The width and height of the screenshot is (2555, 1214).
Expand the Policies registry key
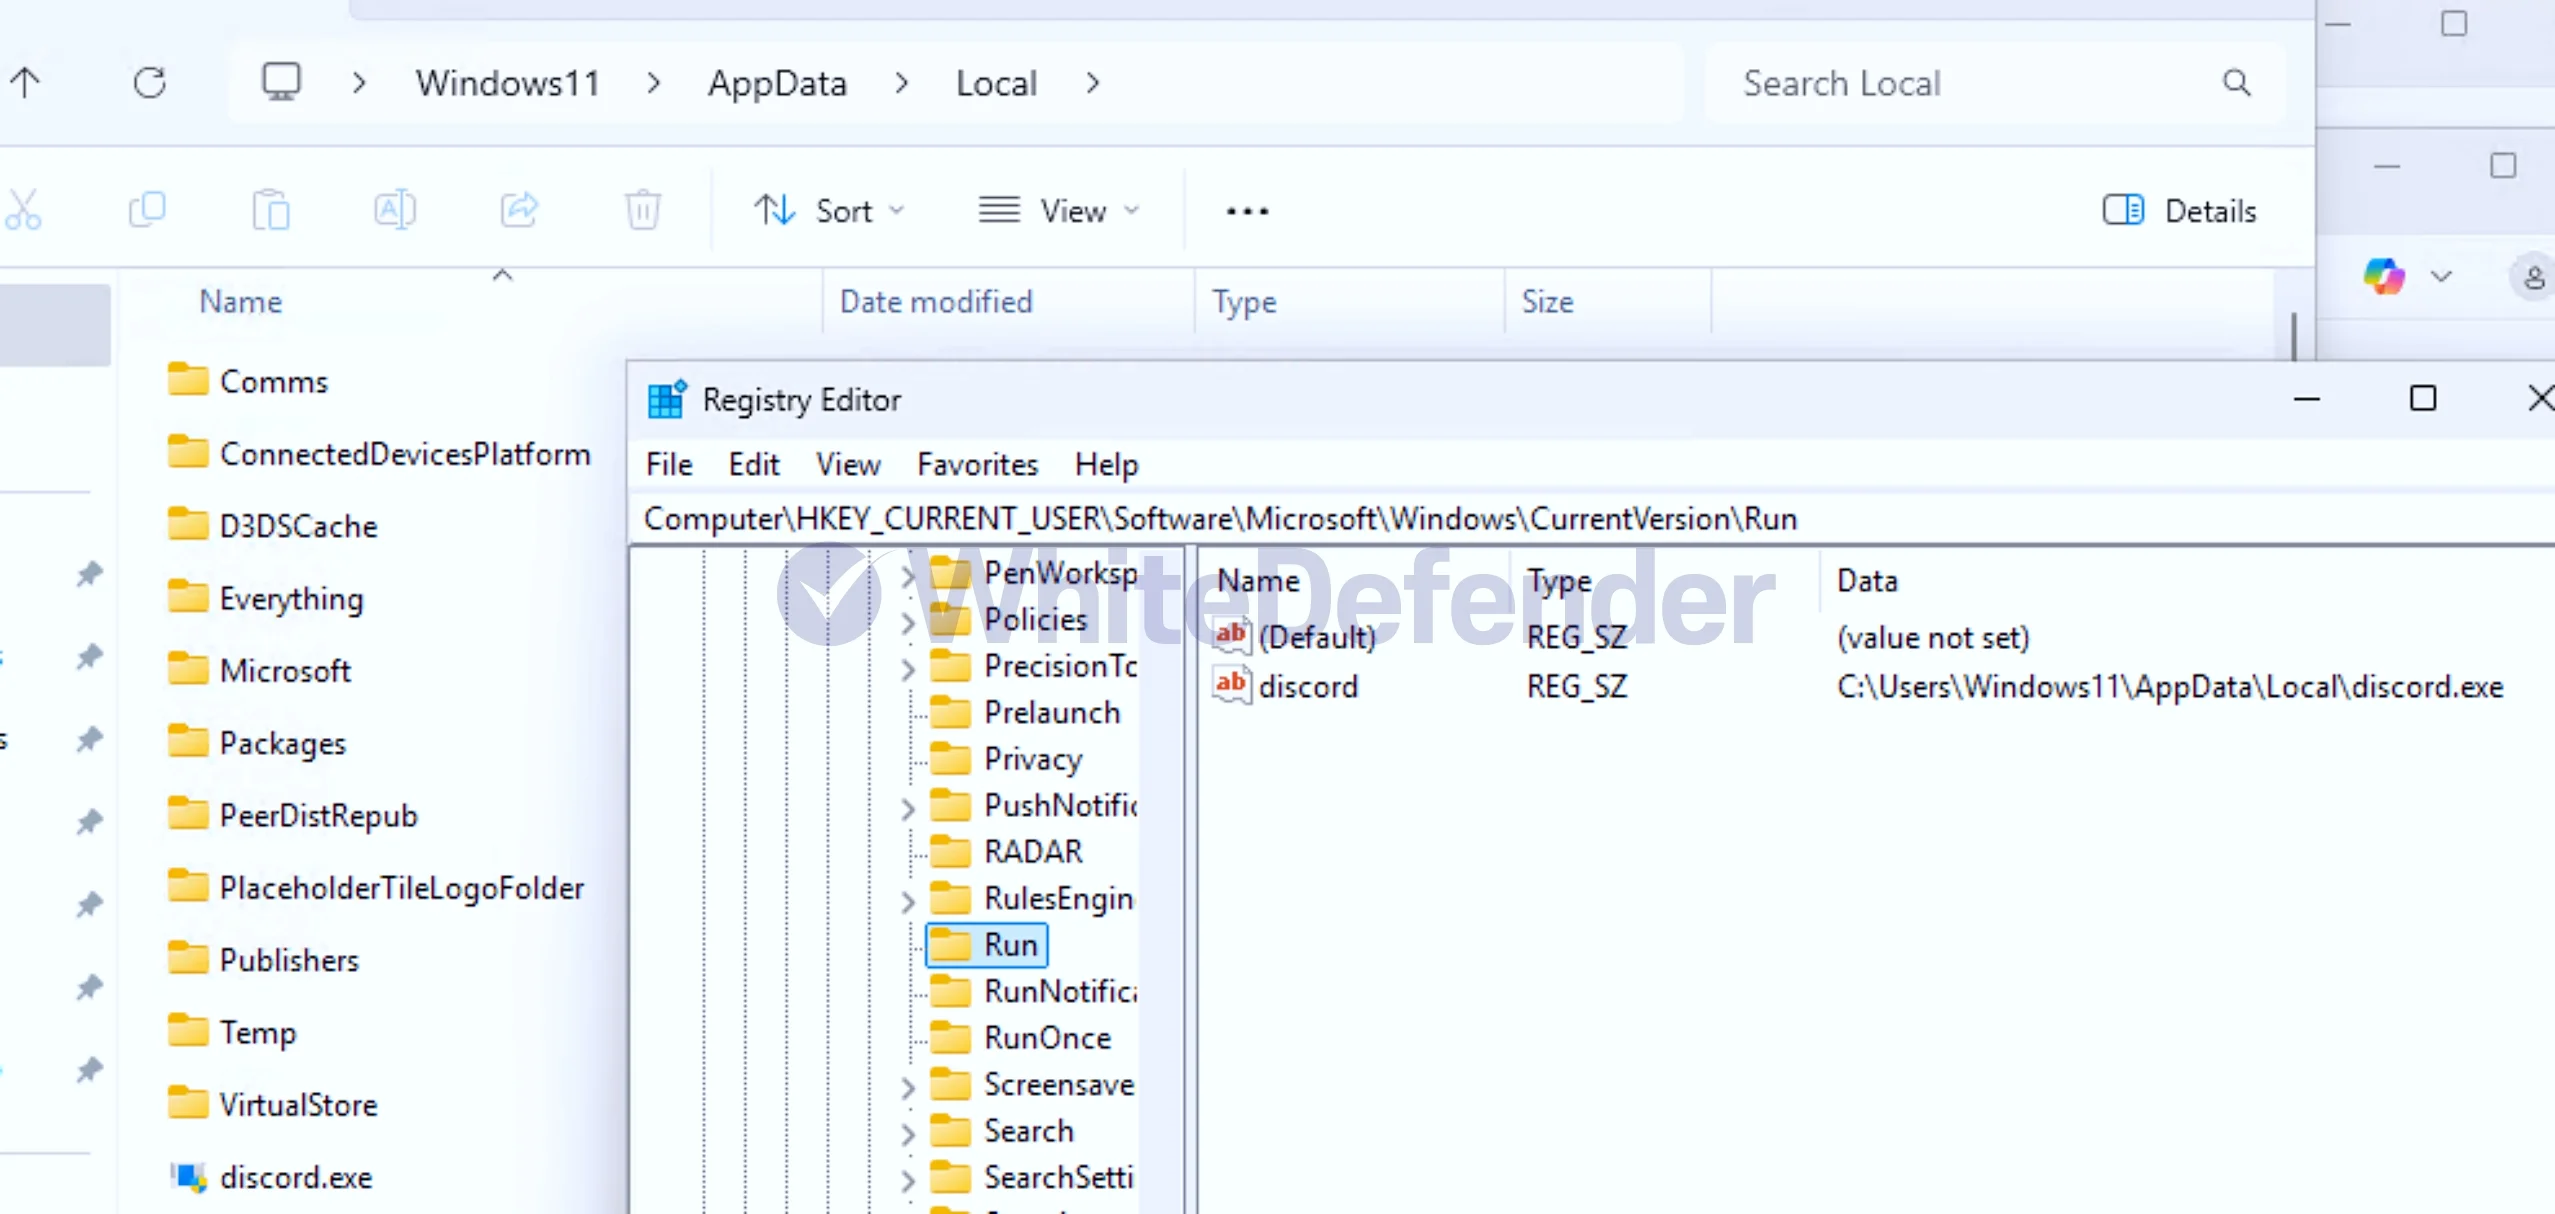907,623
